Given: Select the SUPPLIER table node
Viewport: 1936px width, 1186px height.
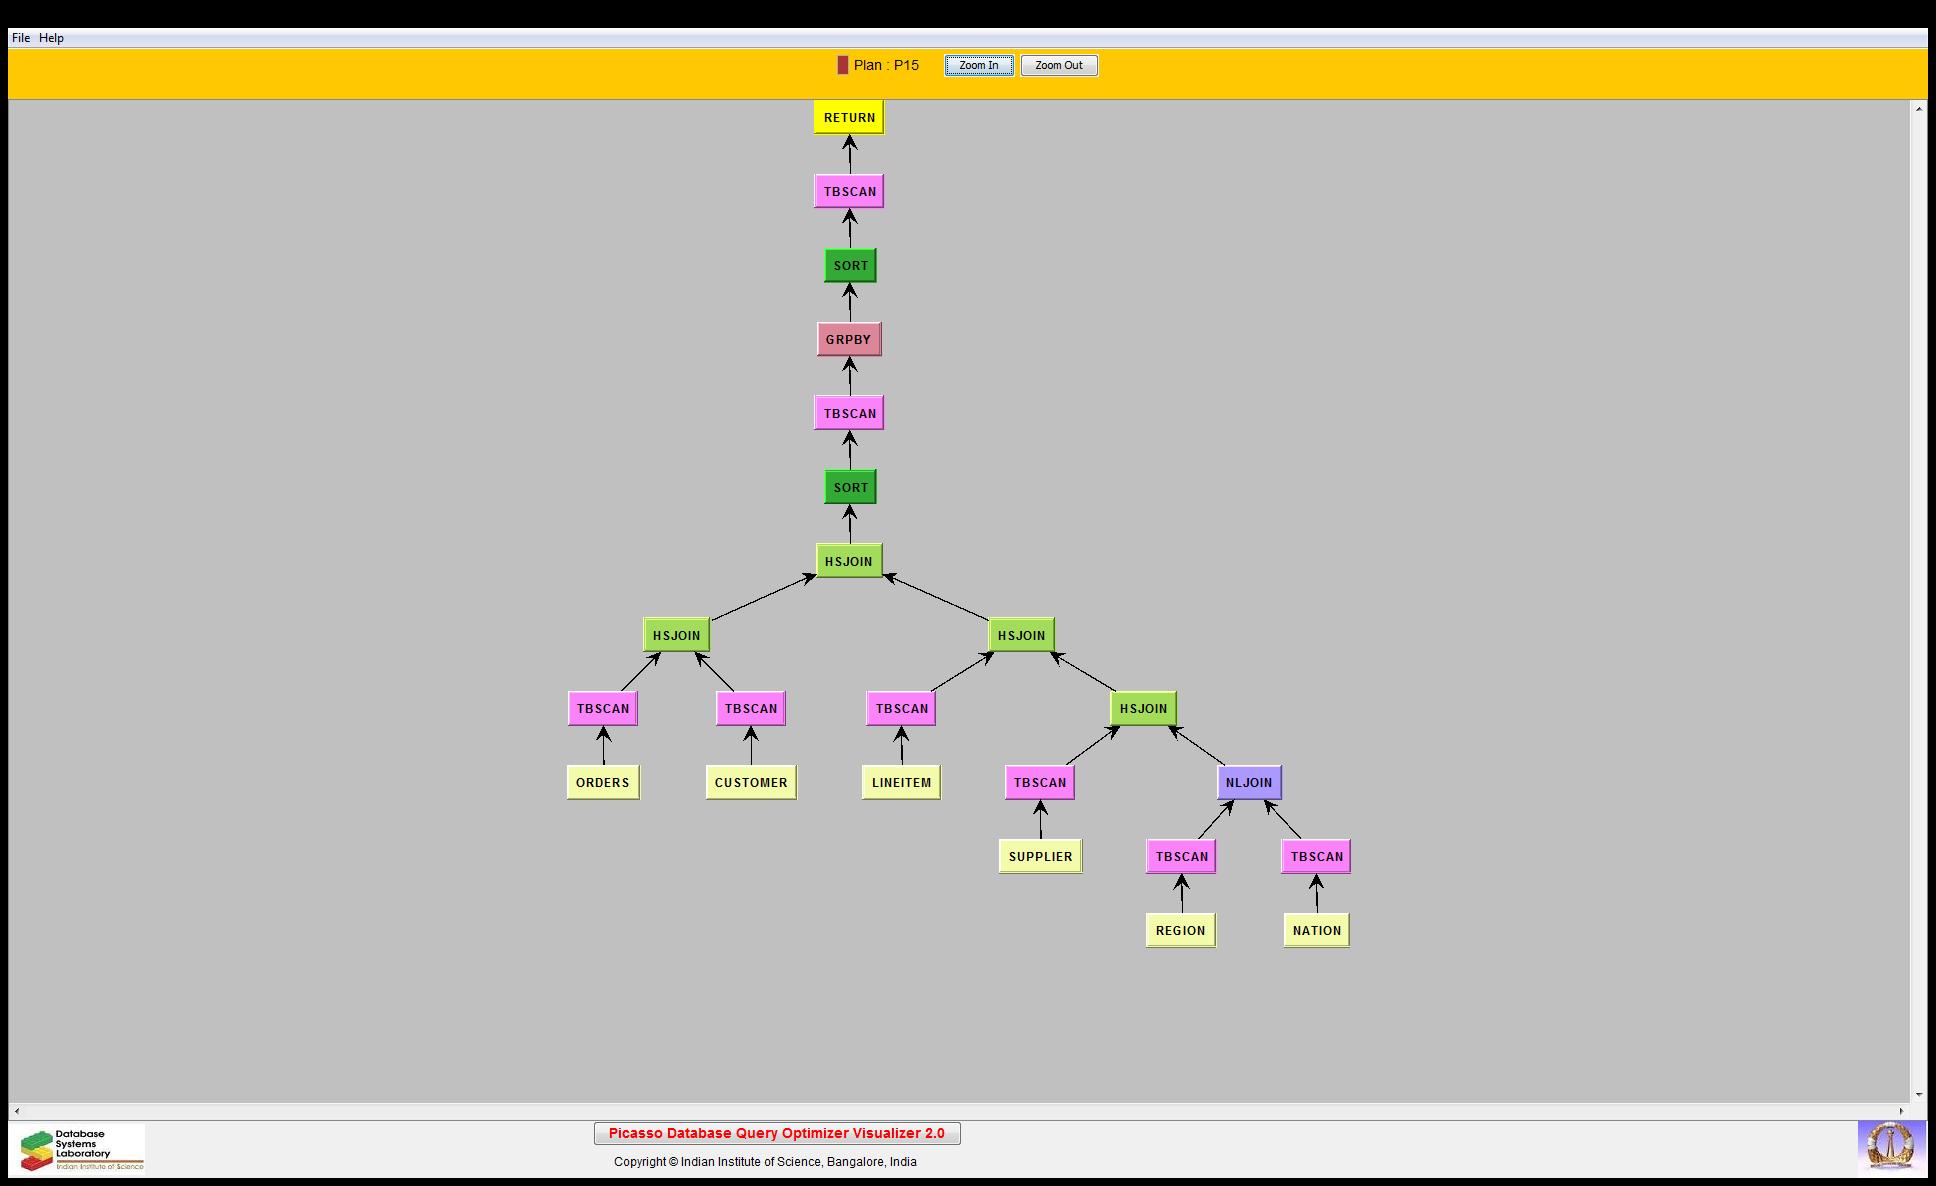Looking at the screenshot, I should click(x=1040, y=857).
